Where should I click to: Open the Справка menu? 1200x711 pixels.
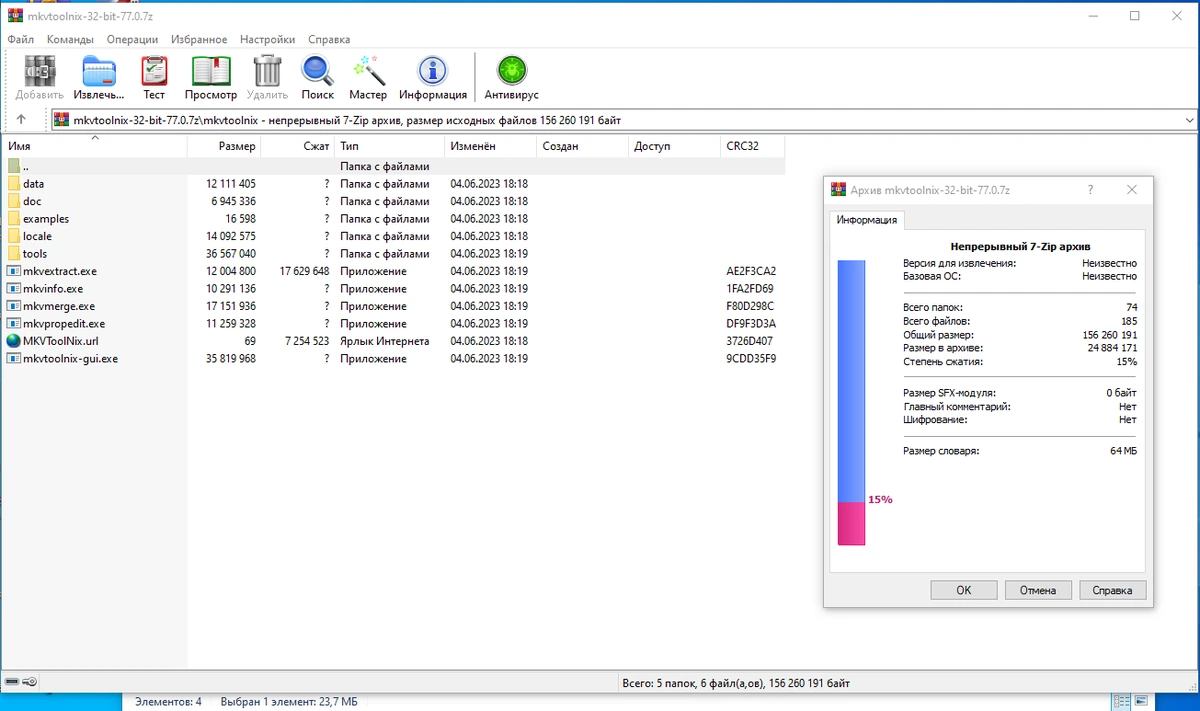329,39
